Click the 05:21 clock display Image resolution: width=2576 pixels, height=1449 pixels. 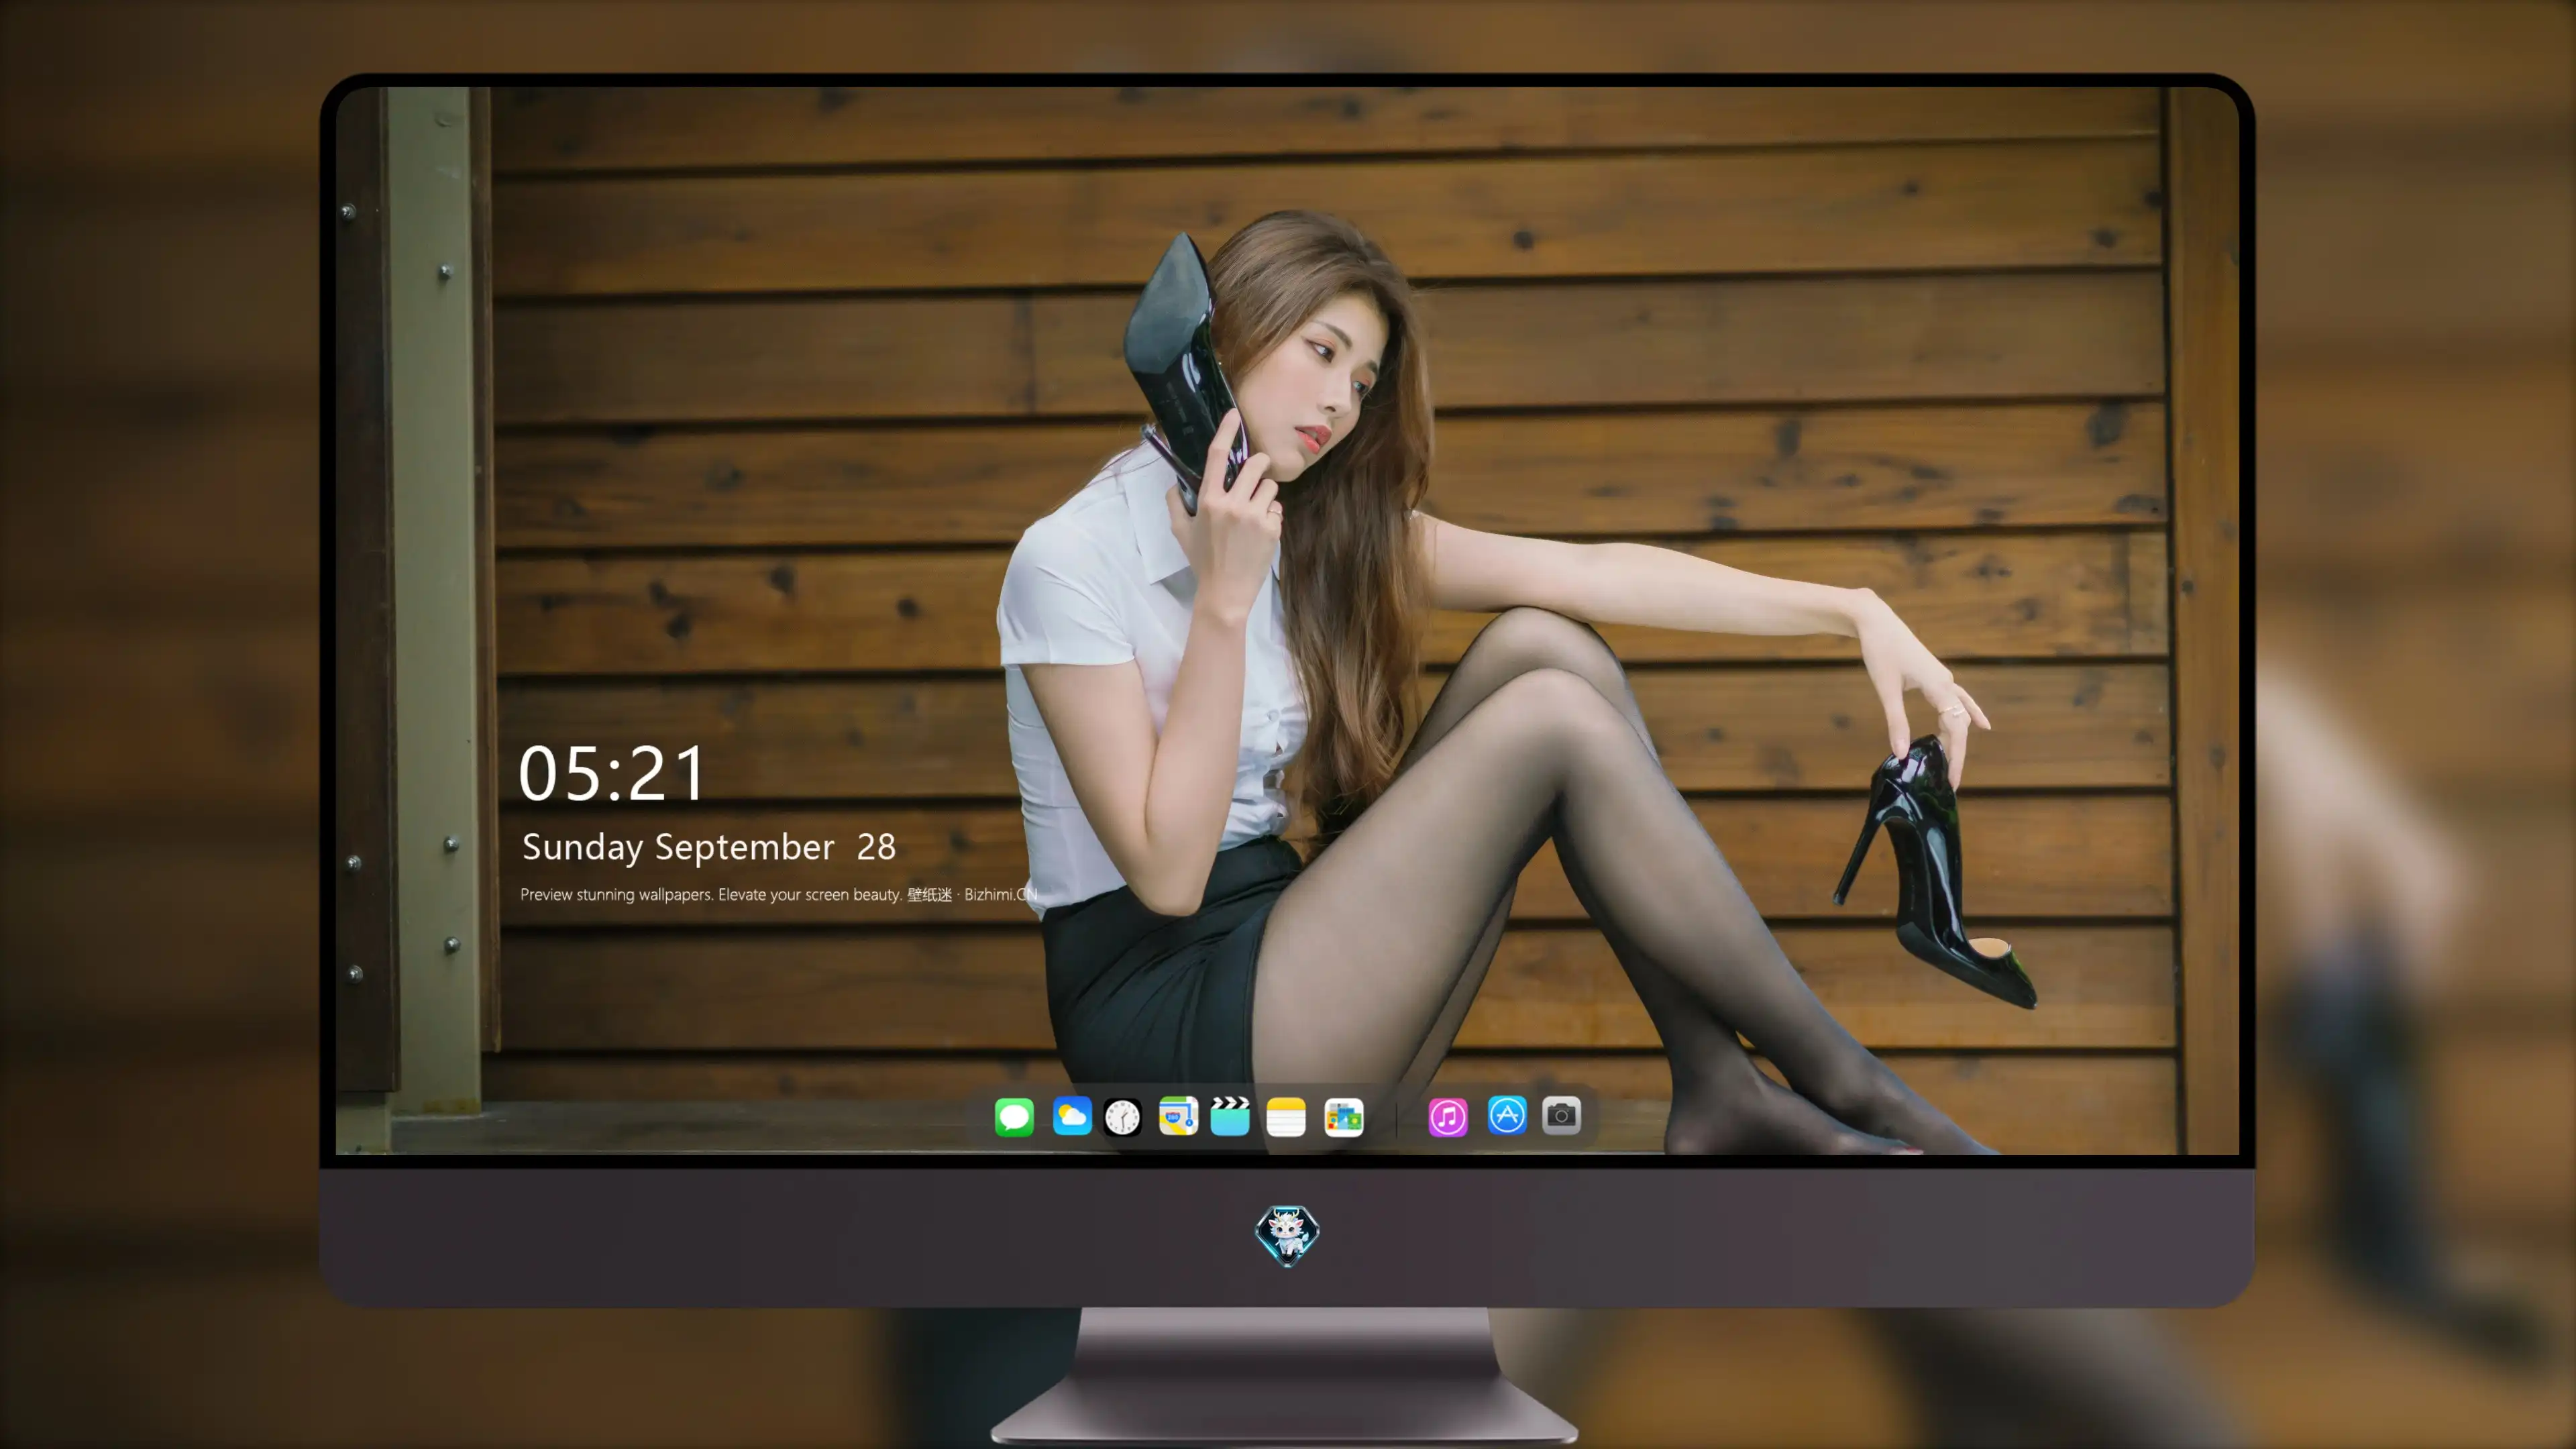[612, 774]
